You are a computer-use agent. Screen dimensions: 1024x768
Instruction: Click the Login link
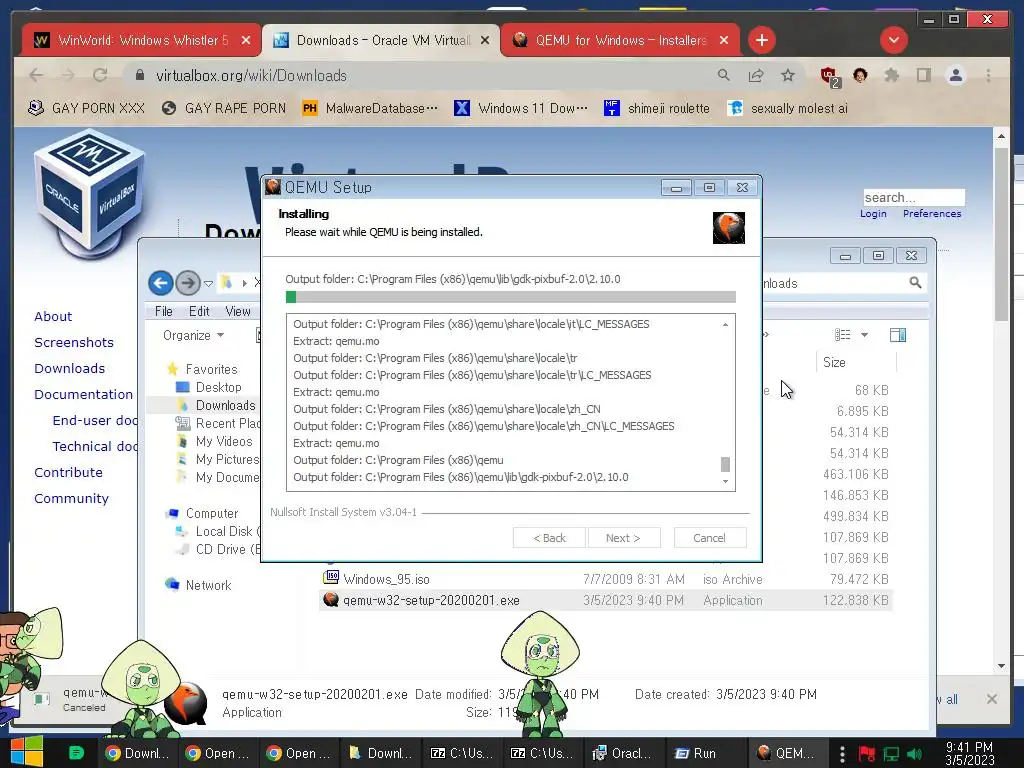point(873,214)
